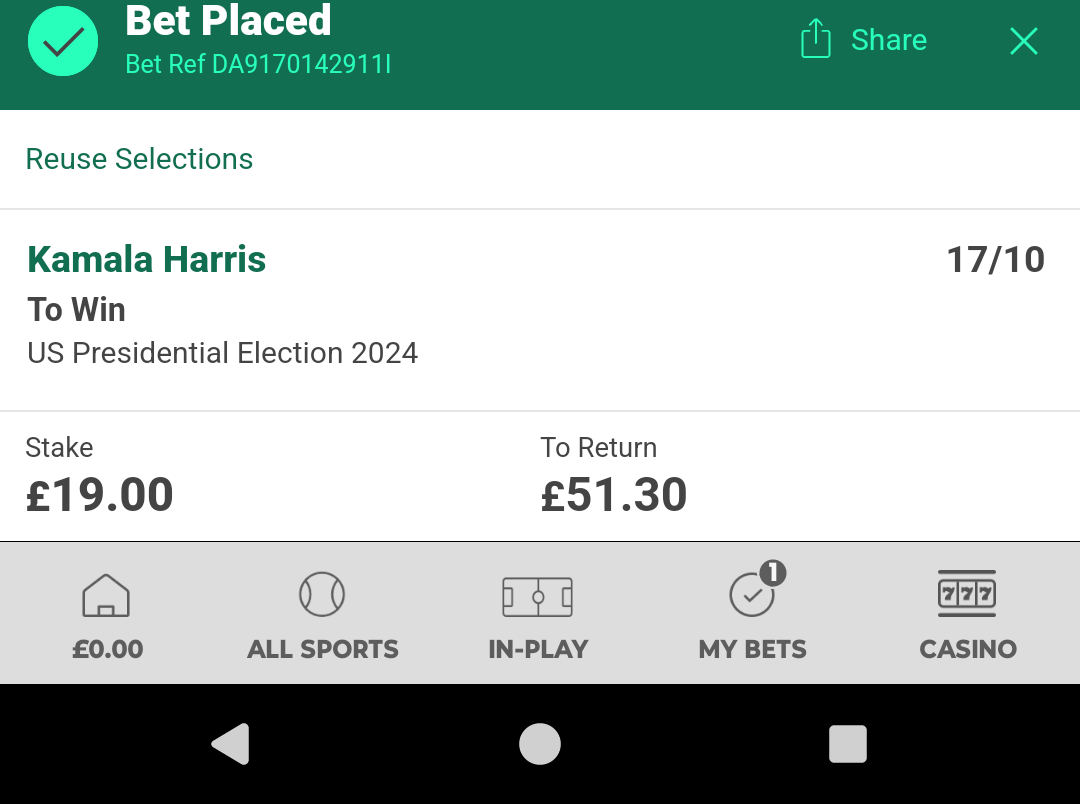Tap the Android back navigation button
The width and height of the screenshot is (1080, 804).
[x=230, y=744]
